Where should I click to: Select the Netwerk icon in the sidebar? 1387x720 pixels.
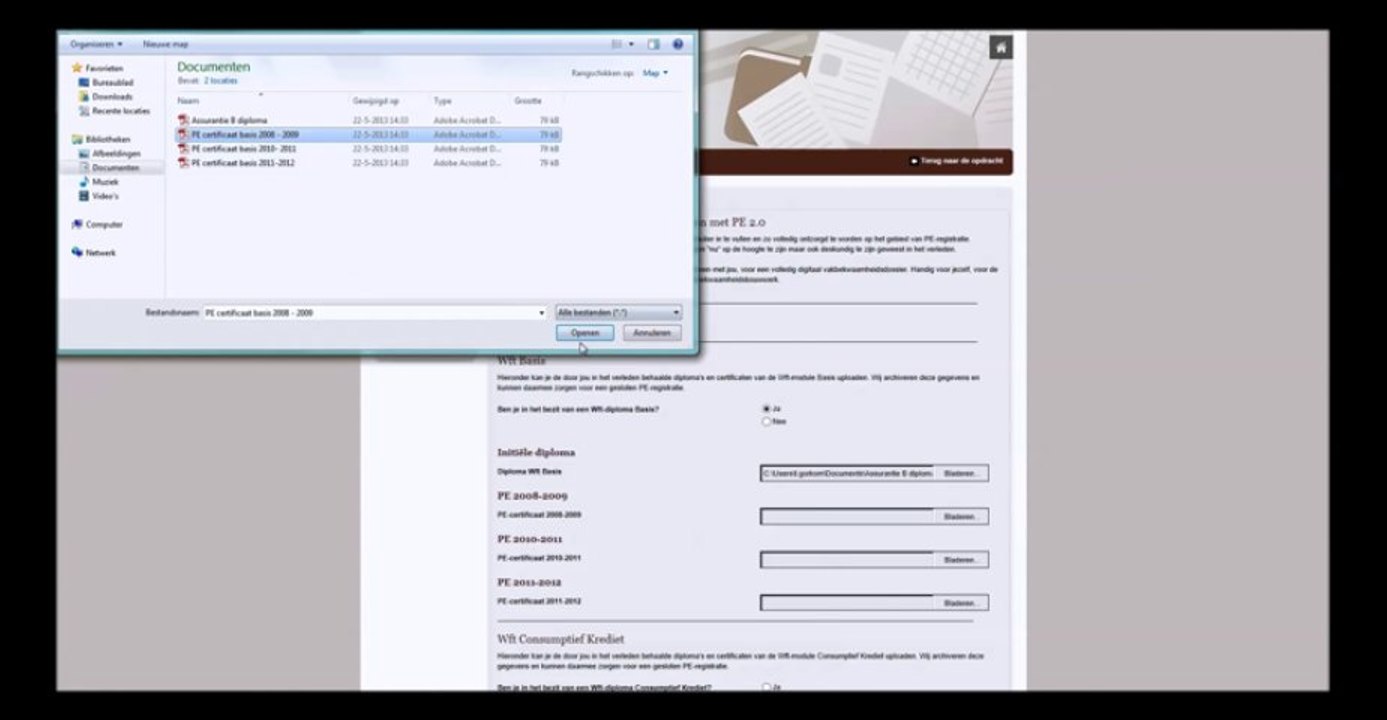tap(77, 253)
